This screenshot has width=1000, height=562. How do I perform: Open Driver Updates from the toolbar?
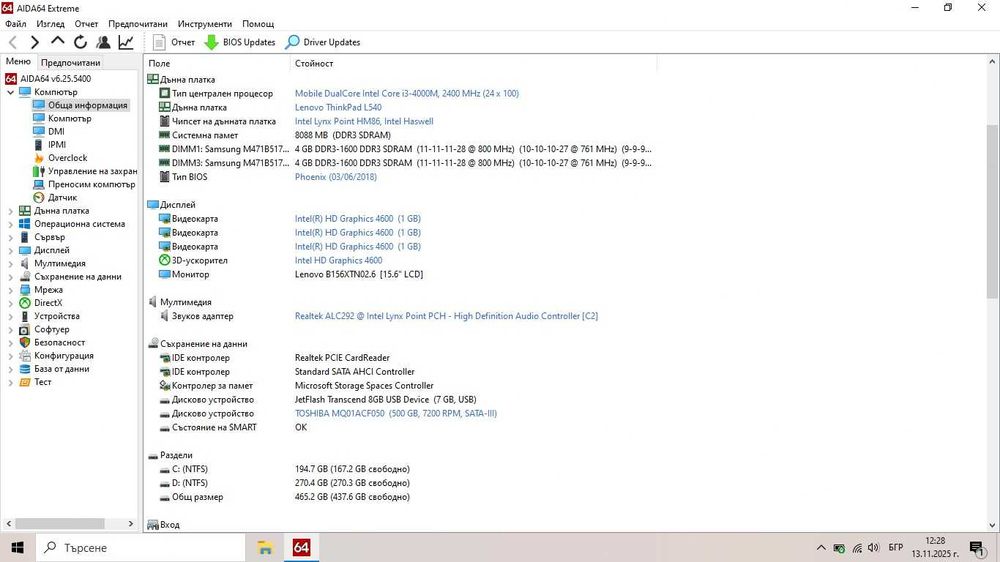(x=323, y=42)
